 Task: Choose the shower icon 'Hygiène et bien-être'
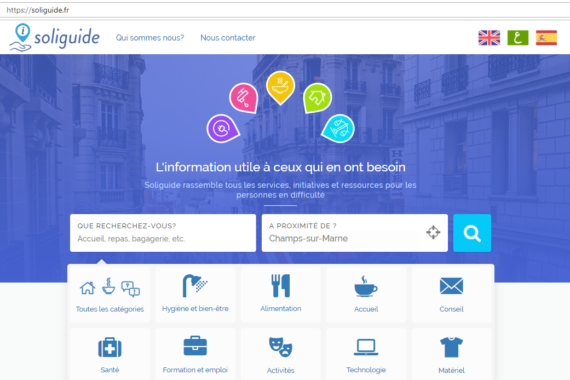(x=195, y=286)
